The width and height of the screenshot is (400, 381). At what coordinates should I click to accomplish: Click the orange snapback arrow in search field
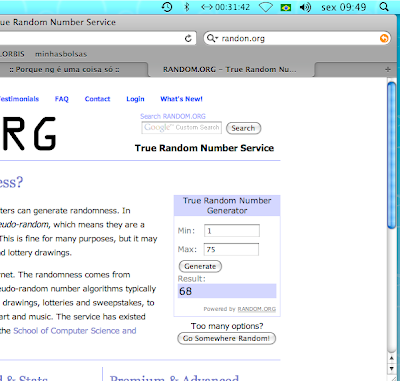384,38
